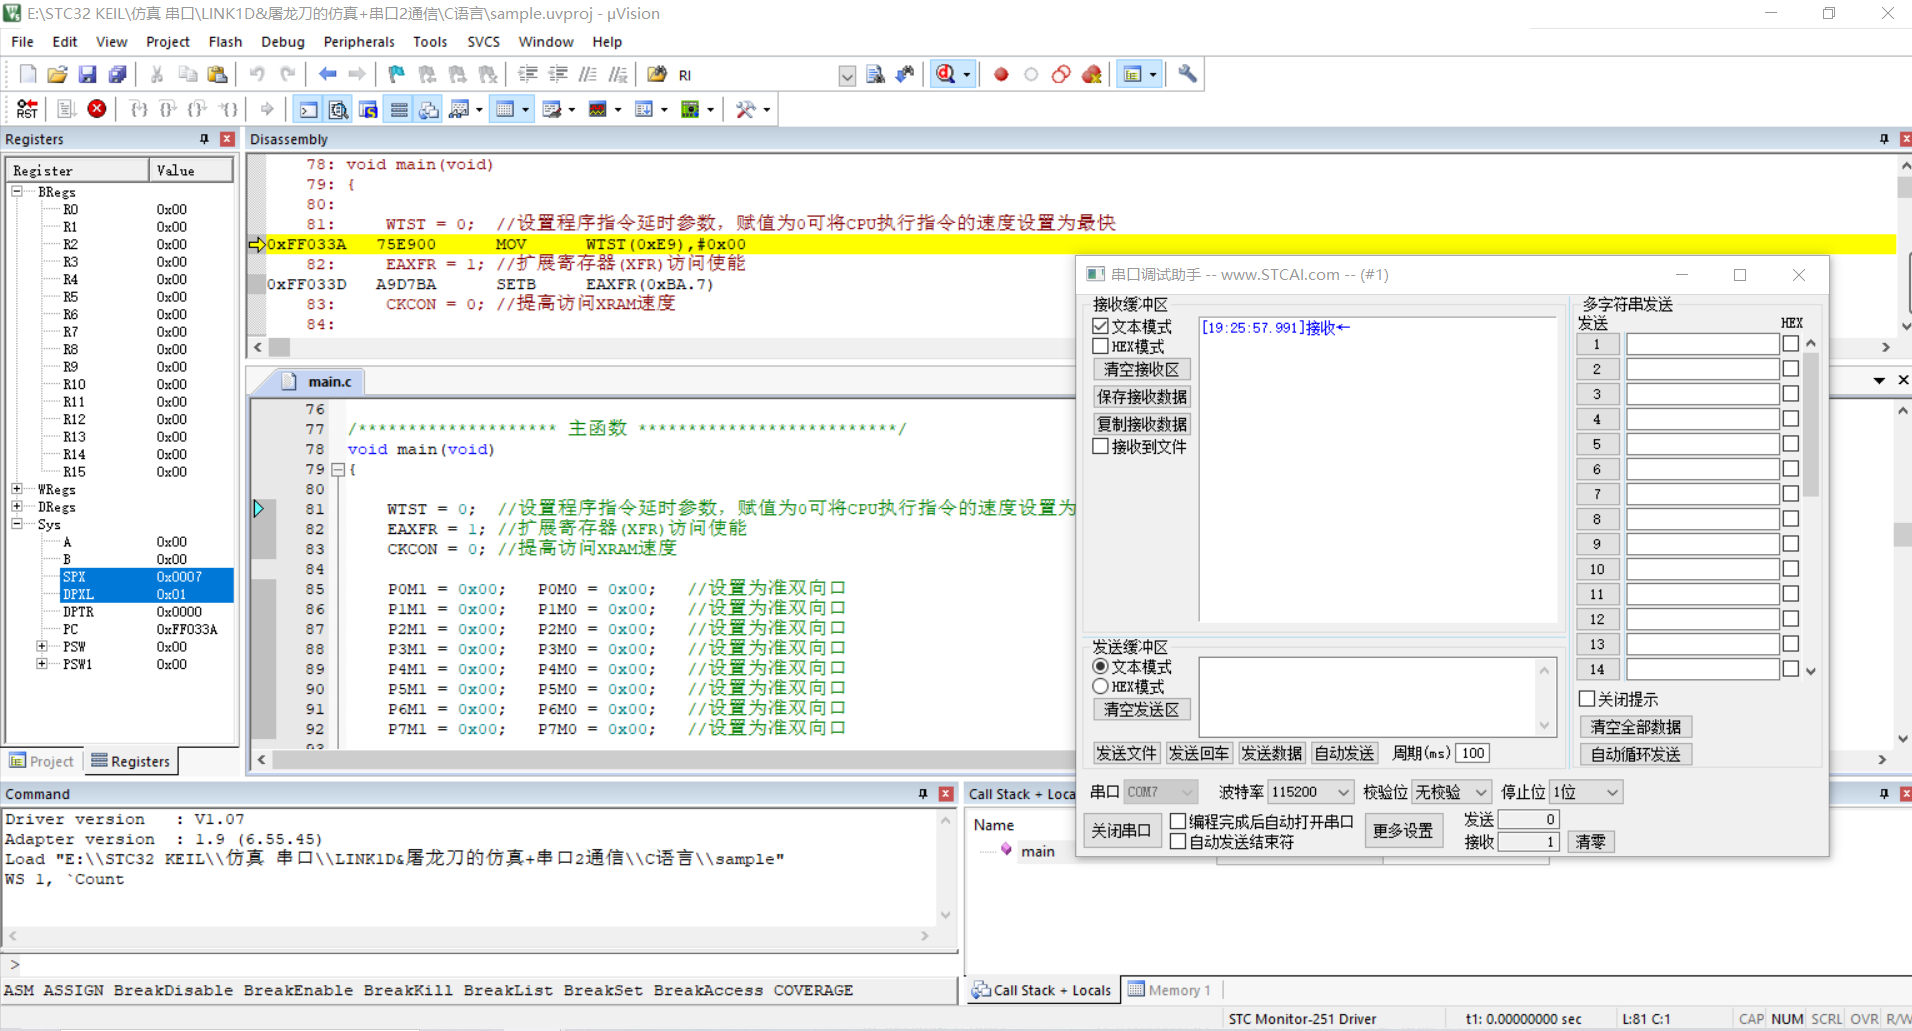Insert breakpoint with red circle icon
This screenshot has height=1031, width=1912.
point(1001,74)
